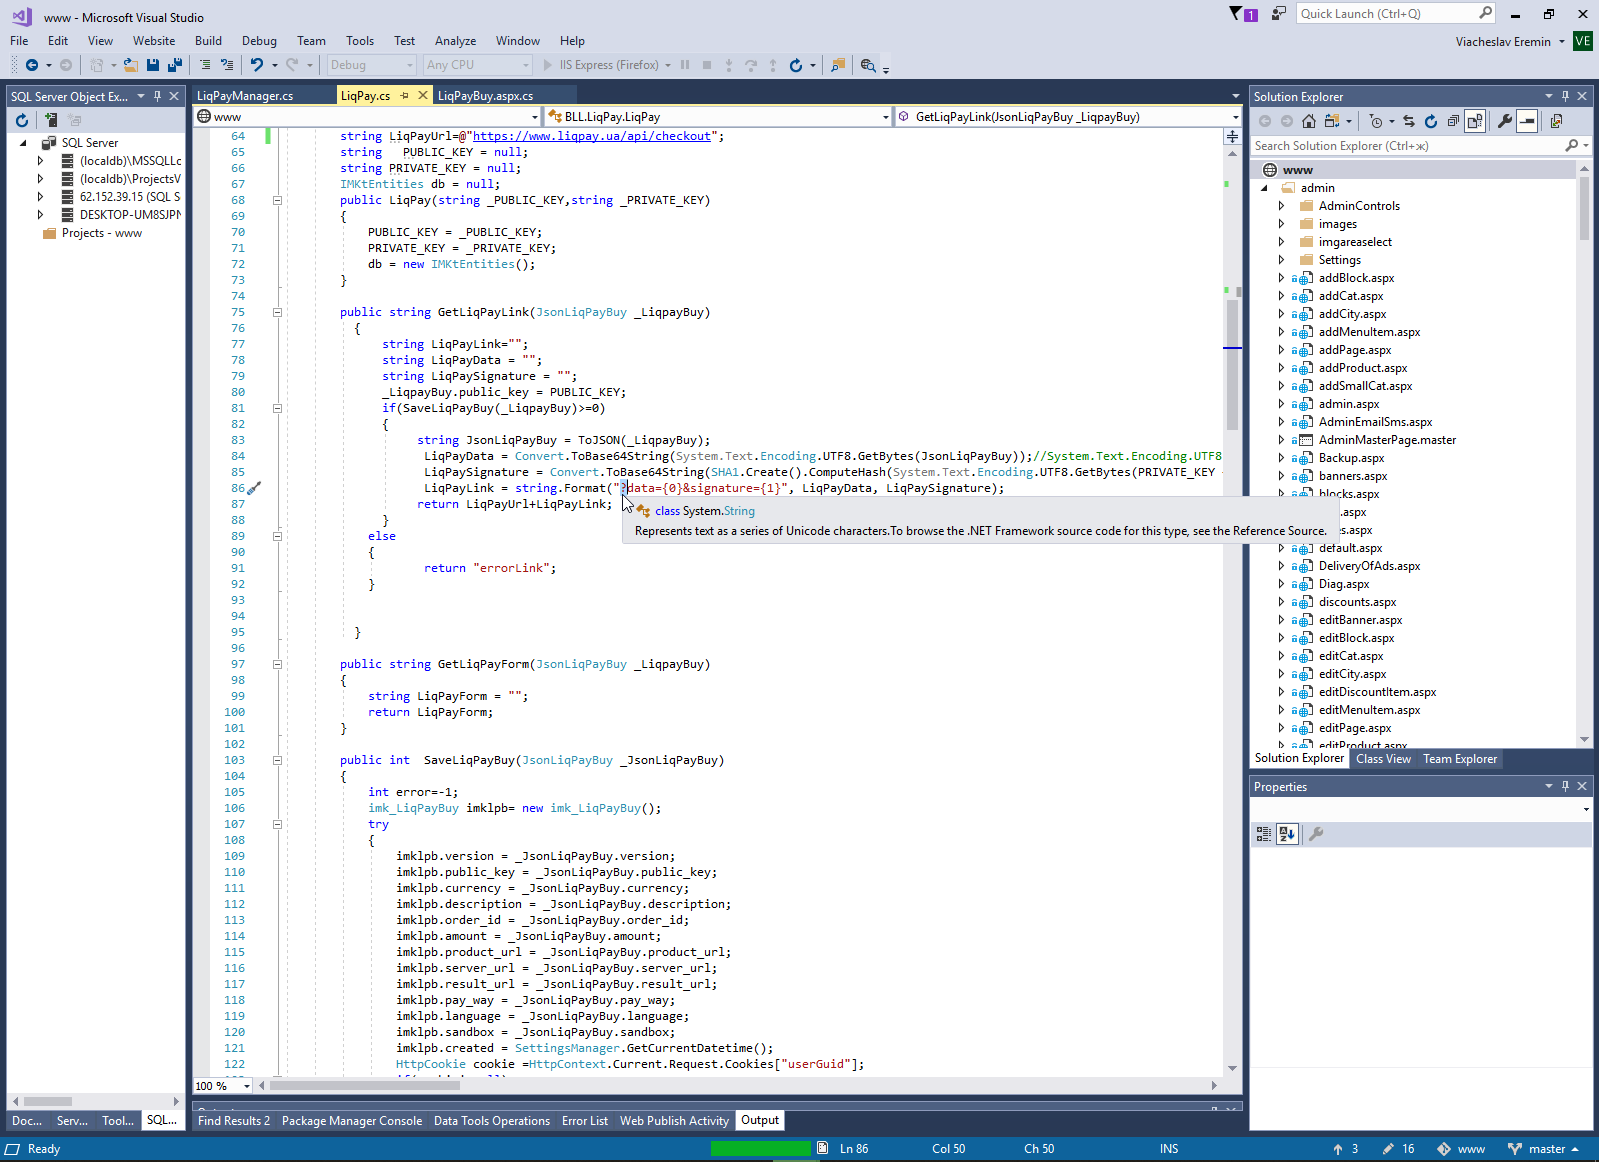Click the Undo arrow in the toolbar
Viewport: 1599px width, 1162px height.
coord(257,65)
